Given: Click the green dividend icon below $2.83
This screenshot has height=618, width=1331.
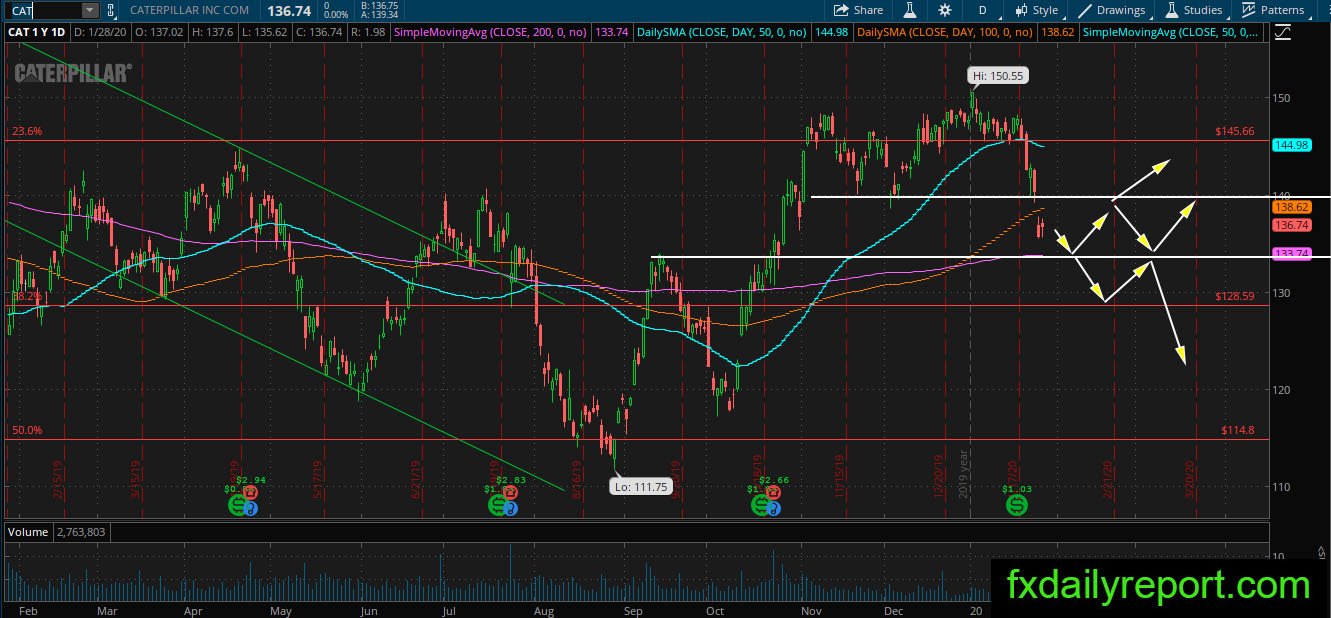Looking at the screenshot, I should click(x=498, y=506).
